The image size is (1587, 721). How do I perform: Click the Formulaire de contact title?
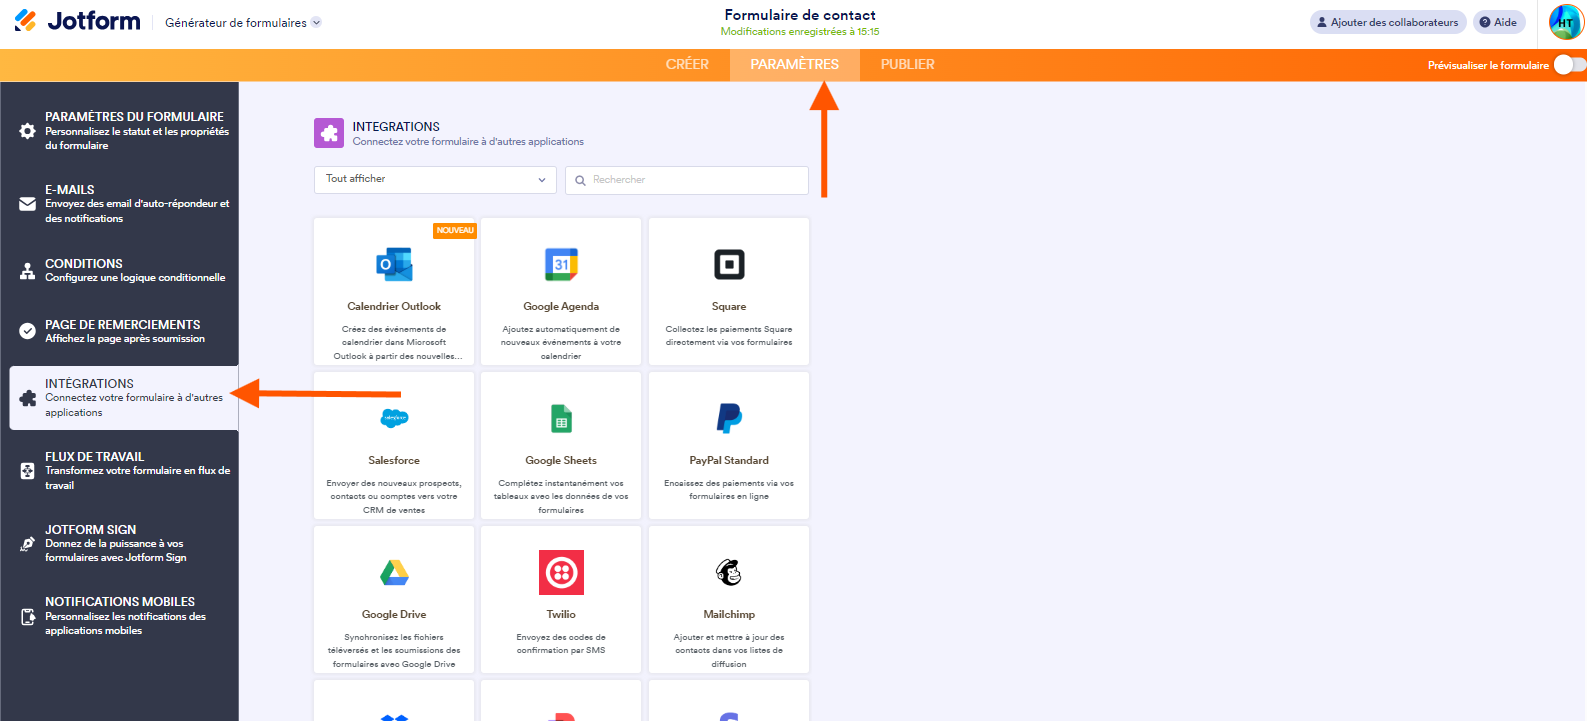[x=800, y=15]
